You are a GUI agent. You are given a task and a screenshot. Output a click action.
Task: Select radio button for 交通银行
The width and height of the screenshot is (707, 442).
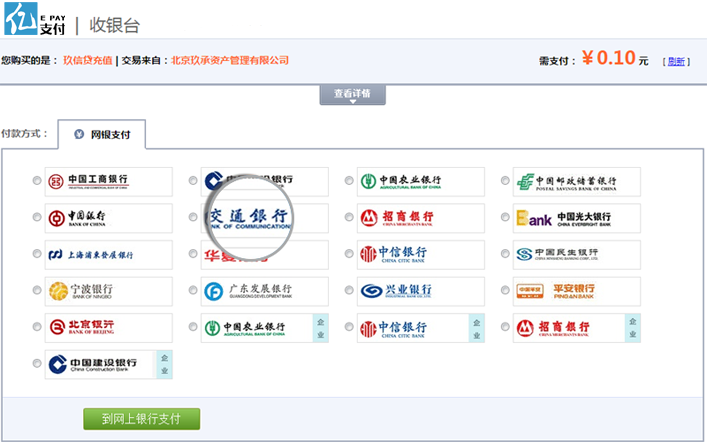(193, 217)
